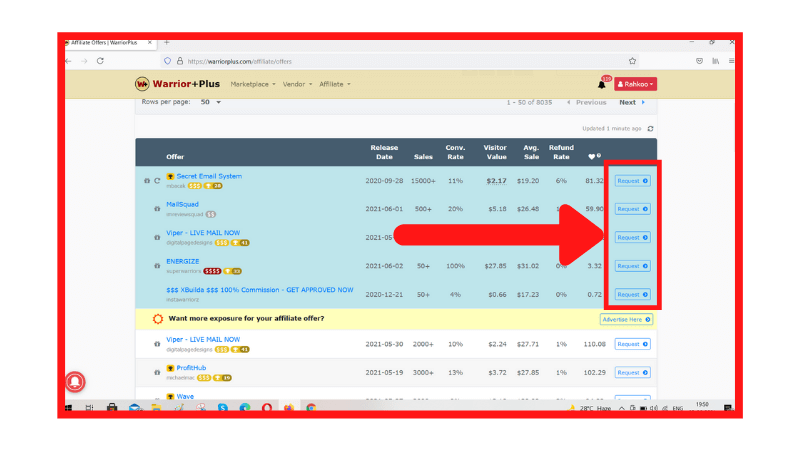Refresh the offers list next to Updated
Image resolution: width=800 pixels, height=450 pixels.
point(651,129)
